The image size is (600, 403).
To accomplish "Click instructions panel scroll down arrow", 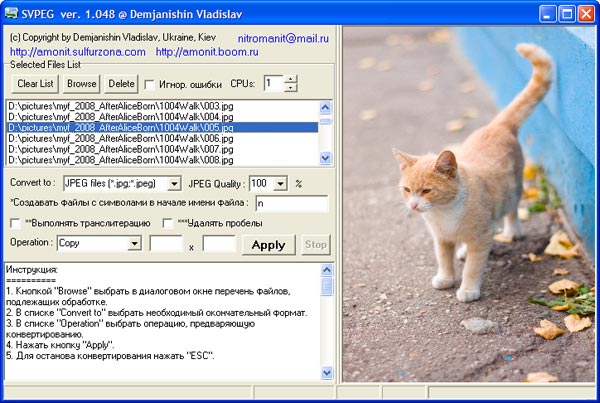I will 327,372.
